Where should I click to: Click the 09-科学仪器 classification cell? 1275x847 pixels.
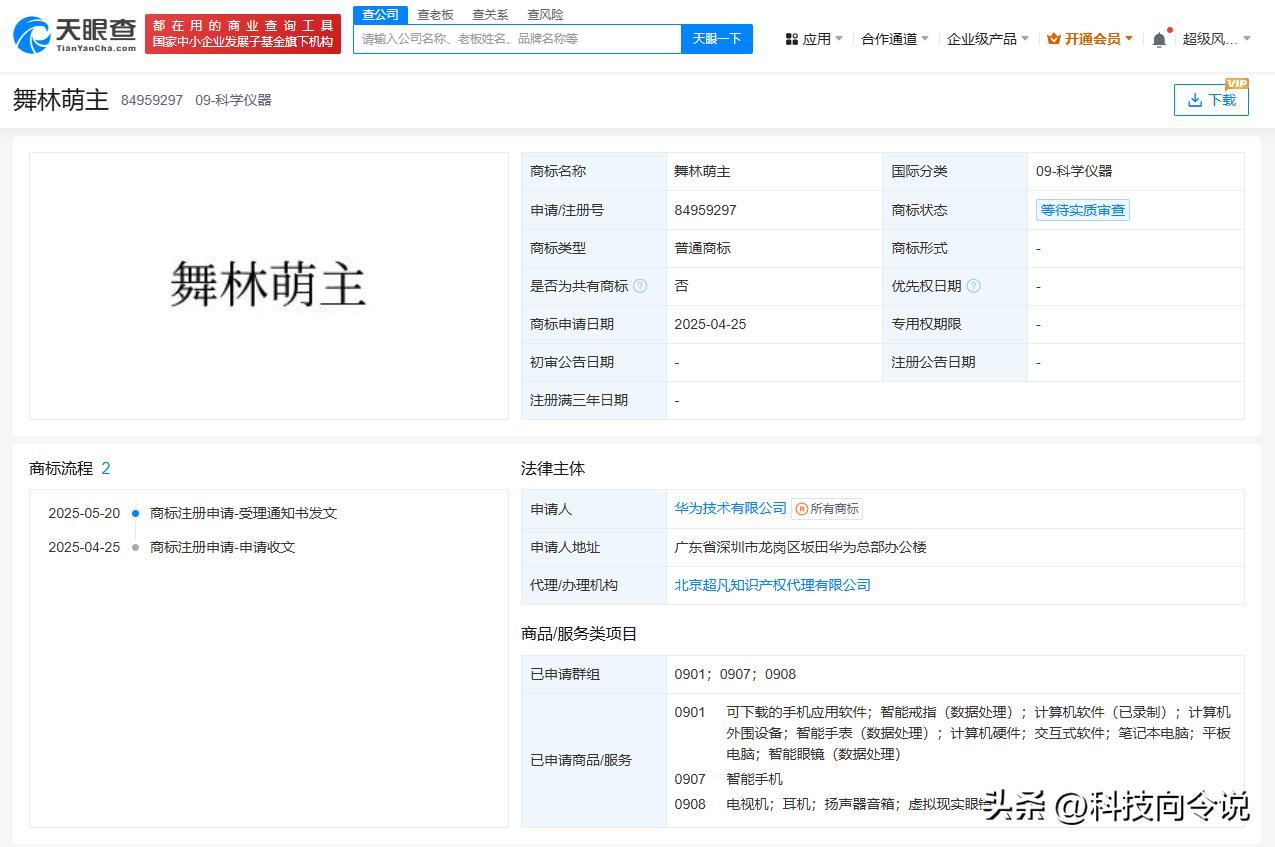(1135, 171)
